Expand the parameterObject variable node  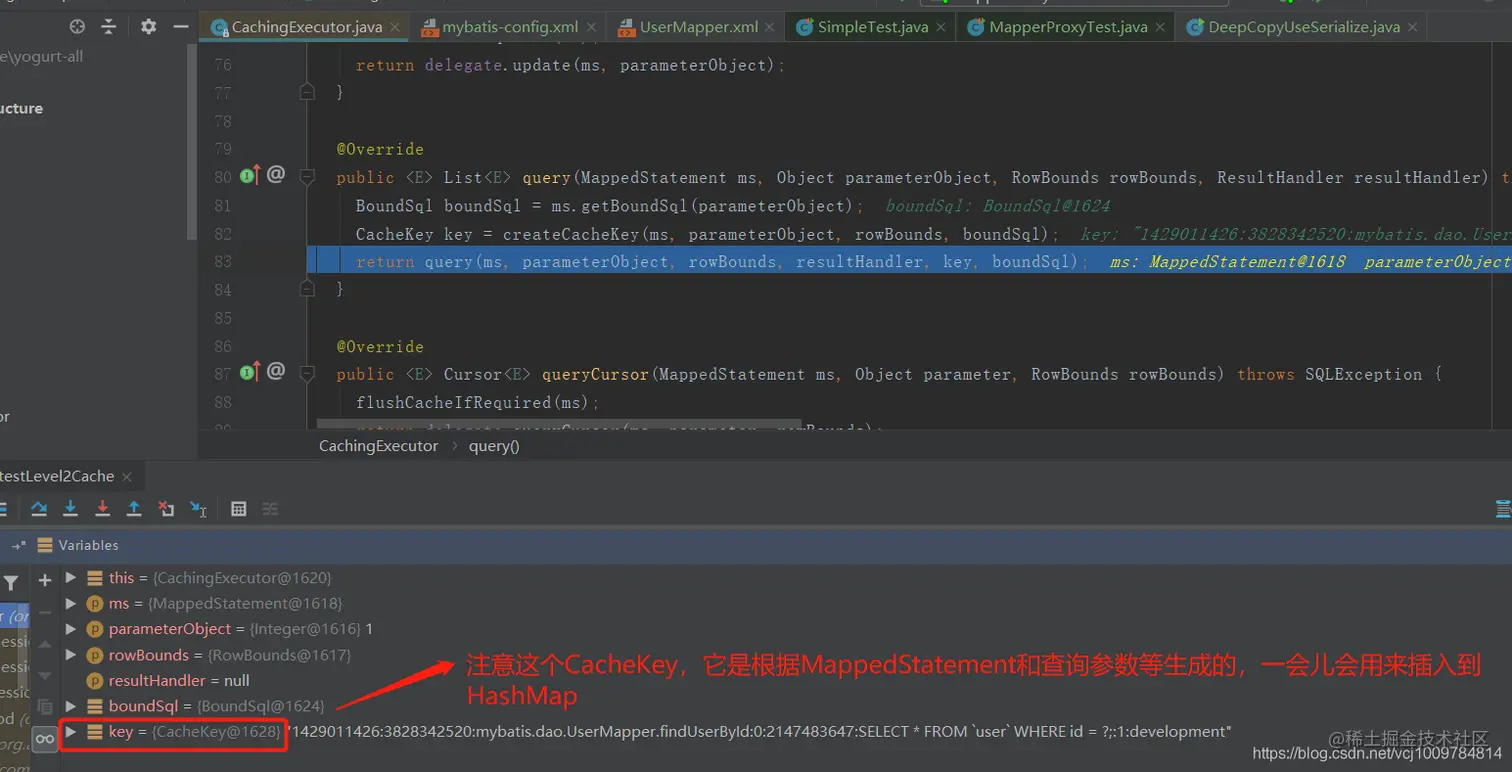[x=70, y=629]
